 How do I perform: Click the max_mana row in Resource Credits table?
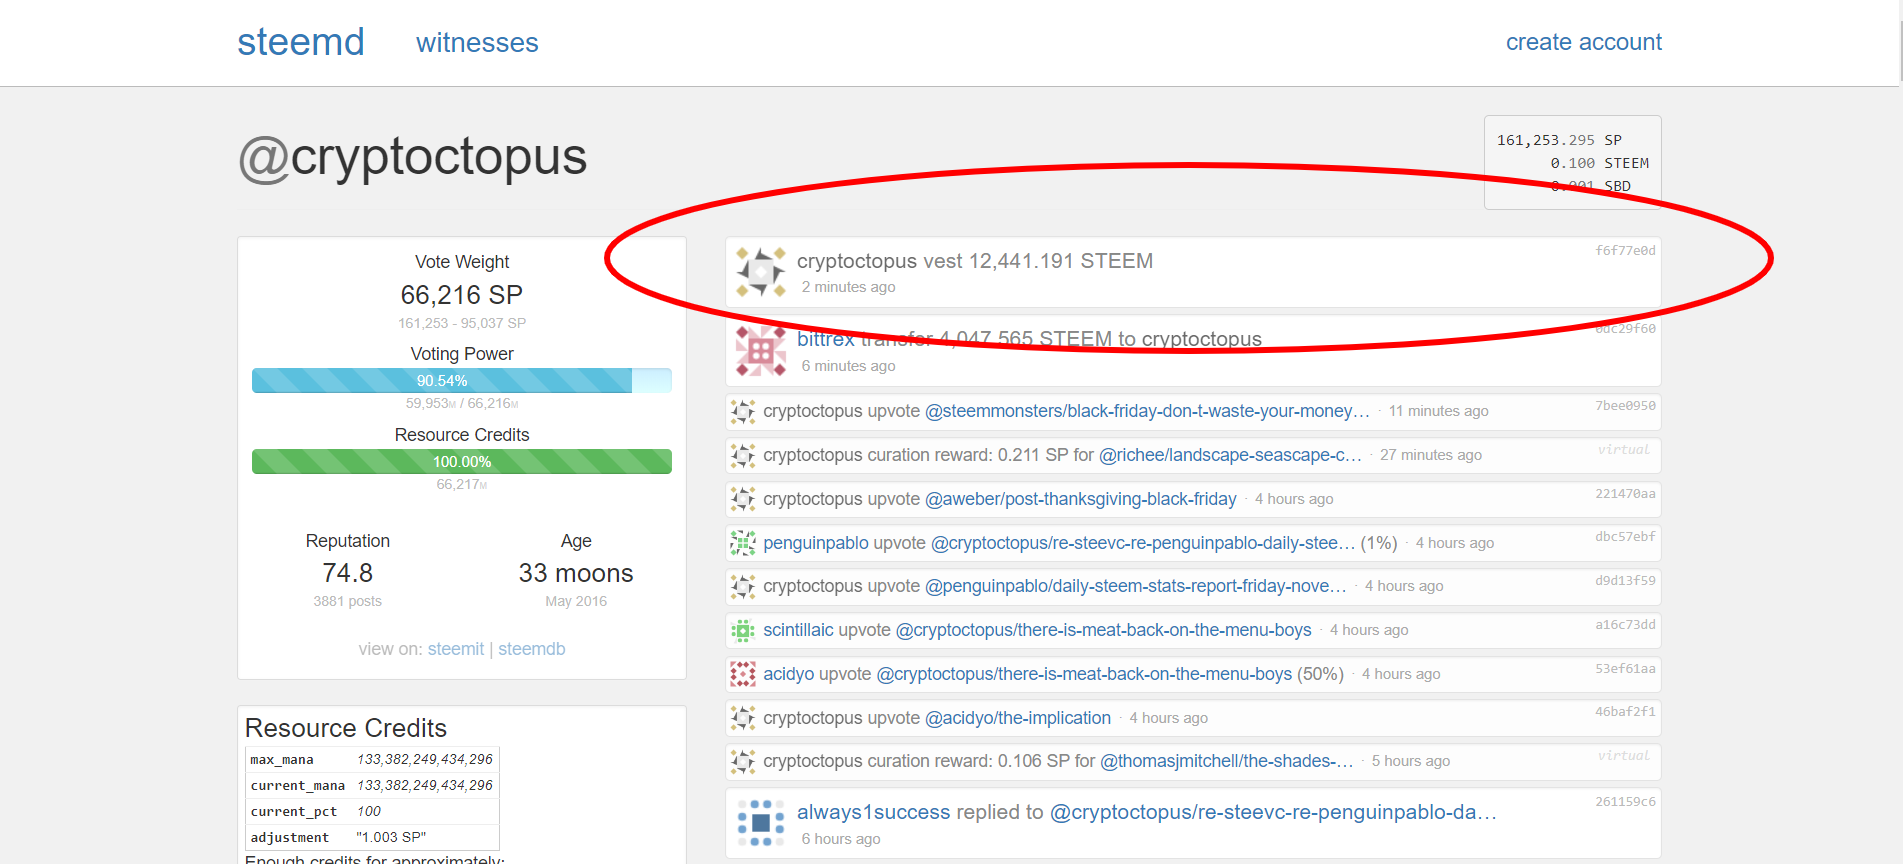(372, 760)
